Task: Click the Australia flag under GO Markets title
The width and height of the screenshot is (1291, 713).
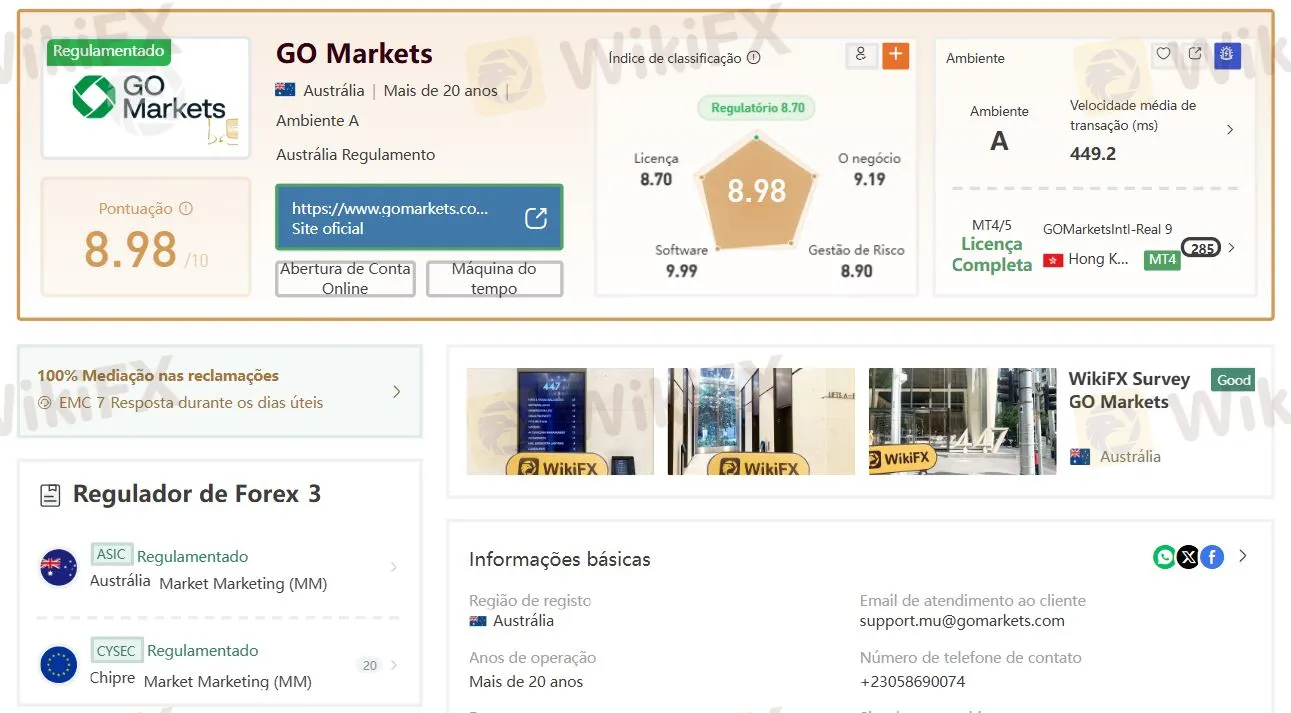Action: tap(285, 90)
